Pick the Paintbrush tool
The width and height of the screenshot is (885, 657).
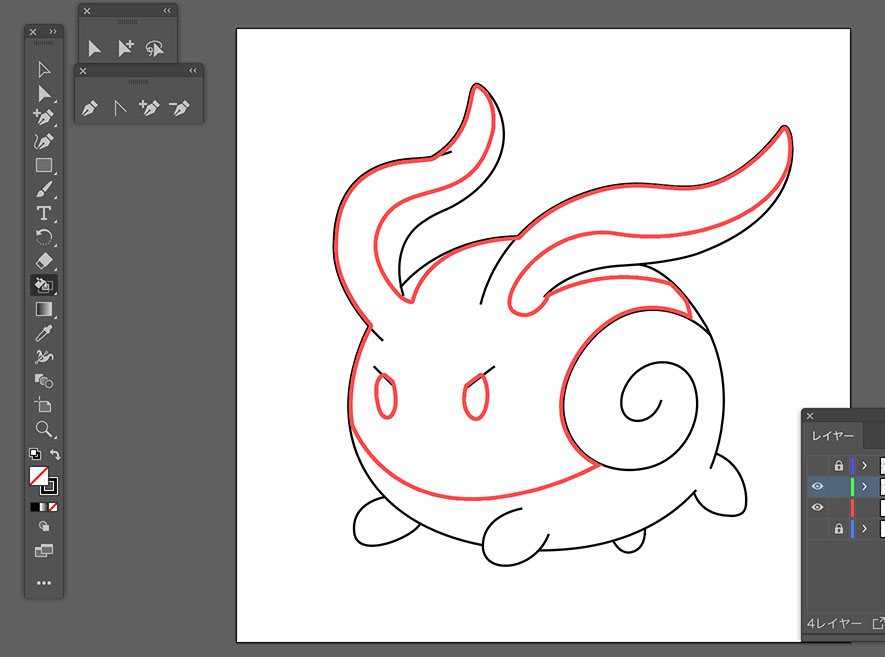coord(44,189)
